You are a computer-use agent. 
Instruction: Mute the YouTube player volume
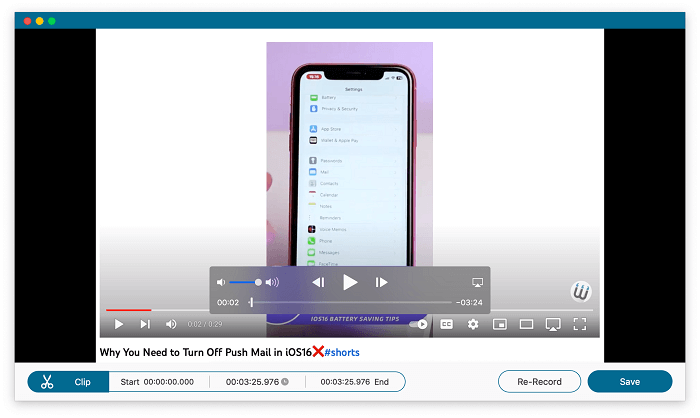171,324
